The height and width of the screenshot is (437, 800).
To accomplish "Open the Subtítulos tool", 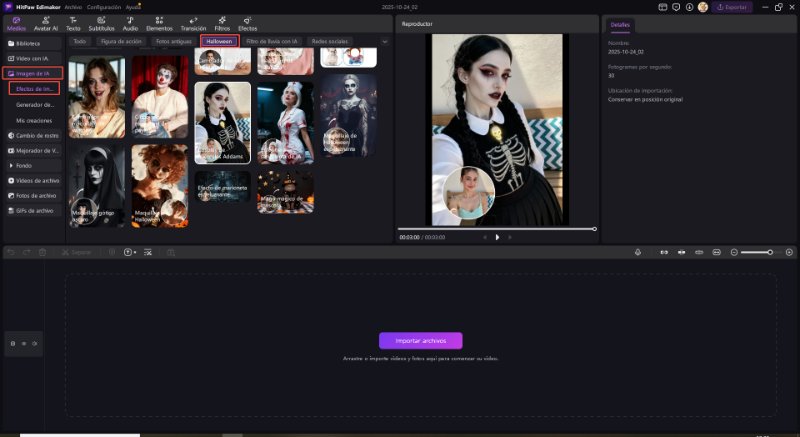I will (x=101, y=24).
